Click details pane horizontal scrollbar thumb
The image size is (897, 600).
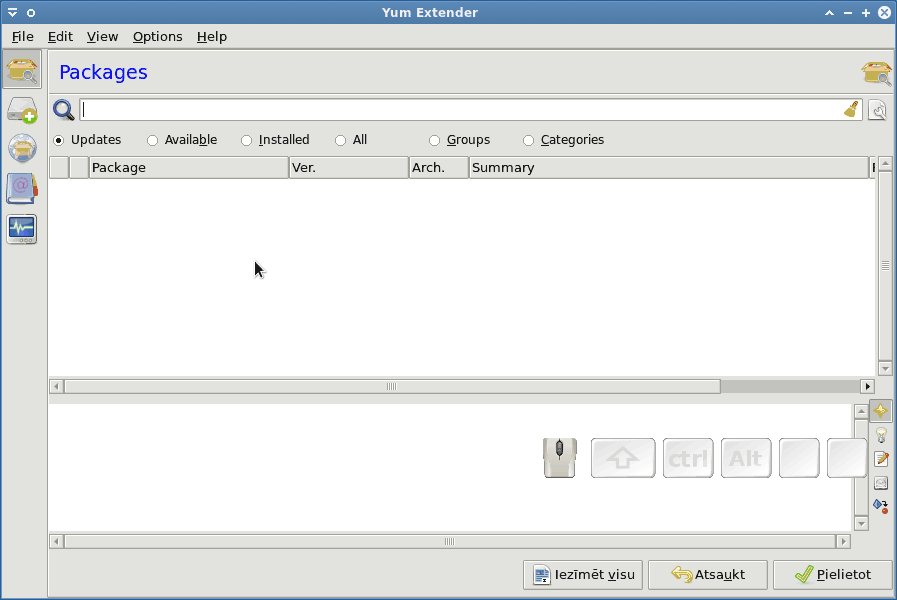pos(450,541)
